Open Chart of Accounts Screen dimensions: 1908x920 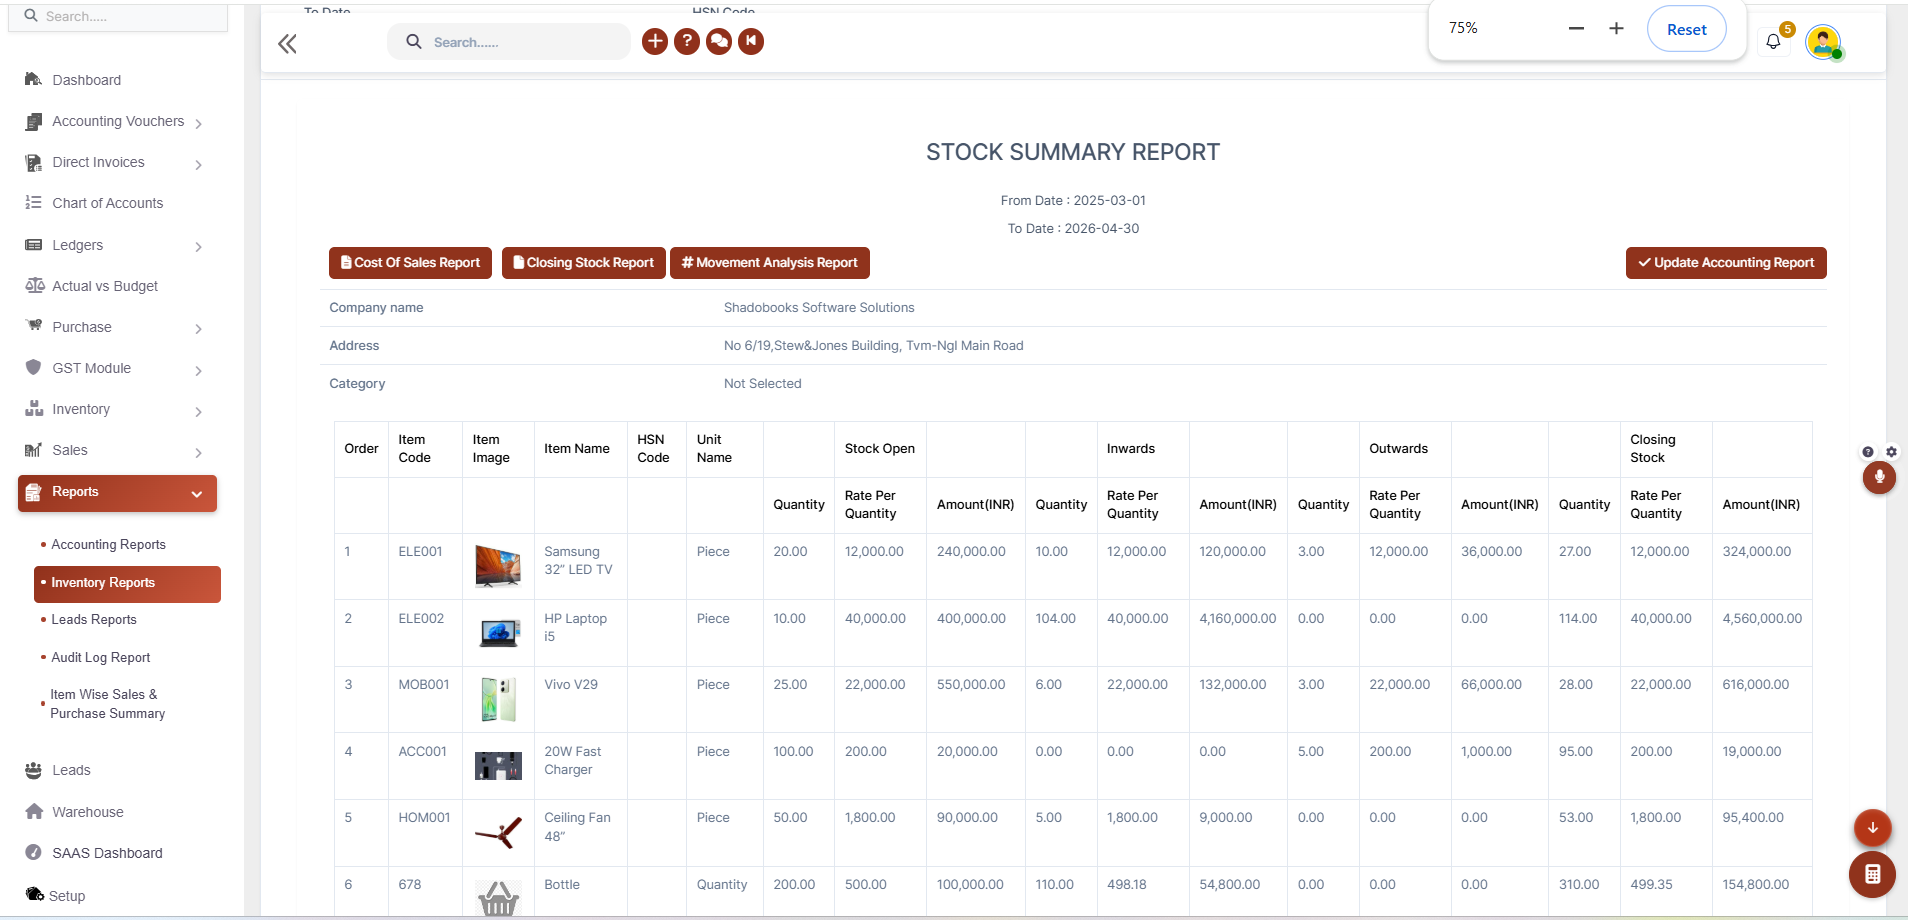(x=107, y=203)
